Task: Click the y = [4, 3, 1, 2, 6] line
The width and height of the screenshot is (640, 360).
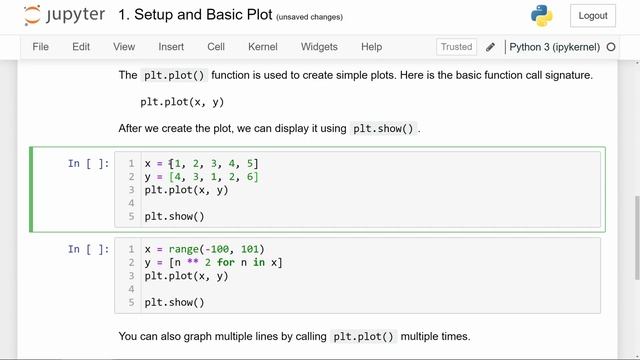Action: [202, 177]
